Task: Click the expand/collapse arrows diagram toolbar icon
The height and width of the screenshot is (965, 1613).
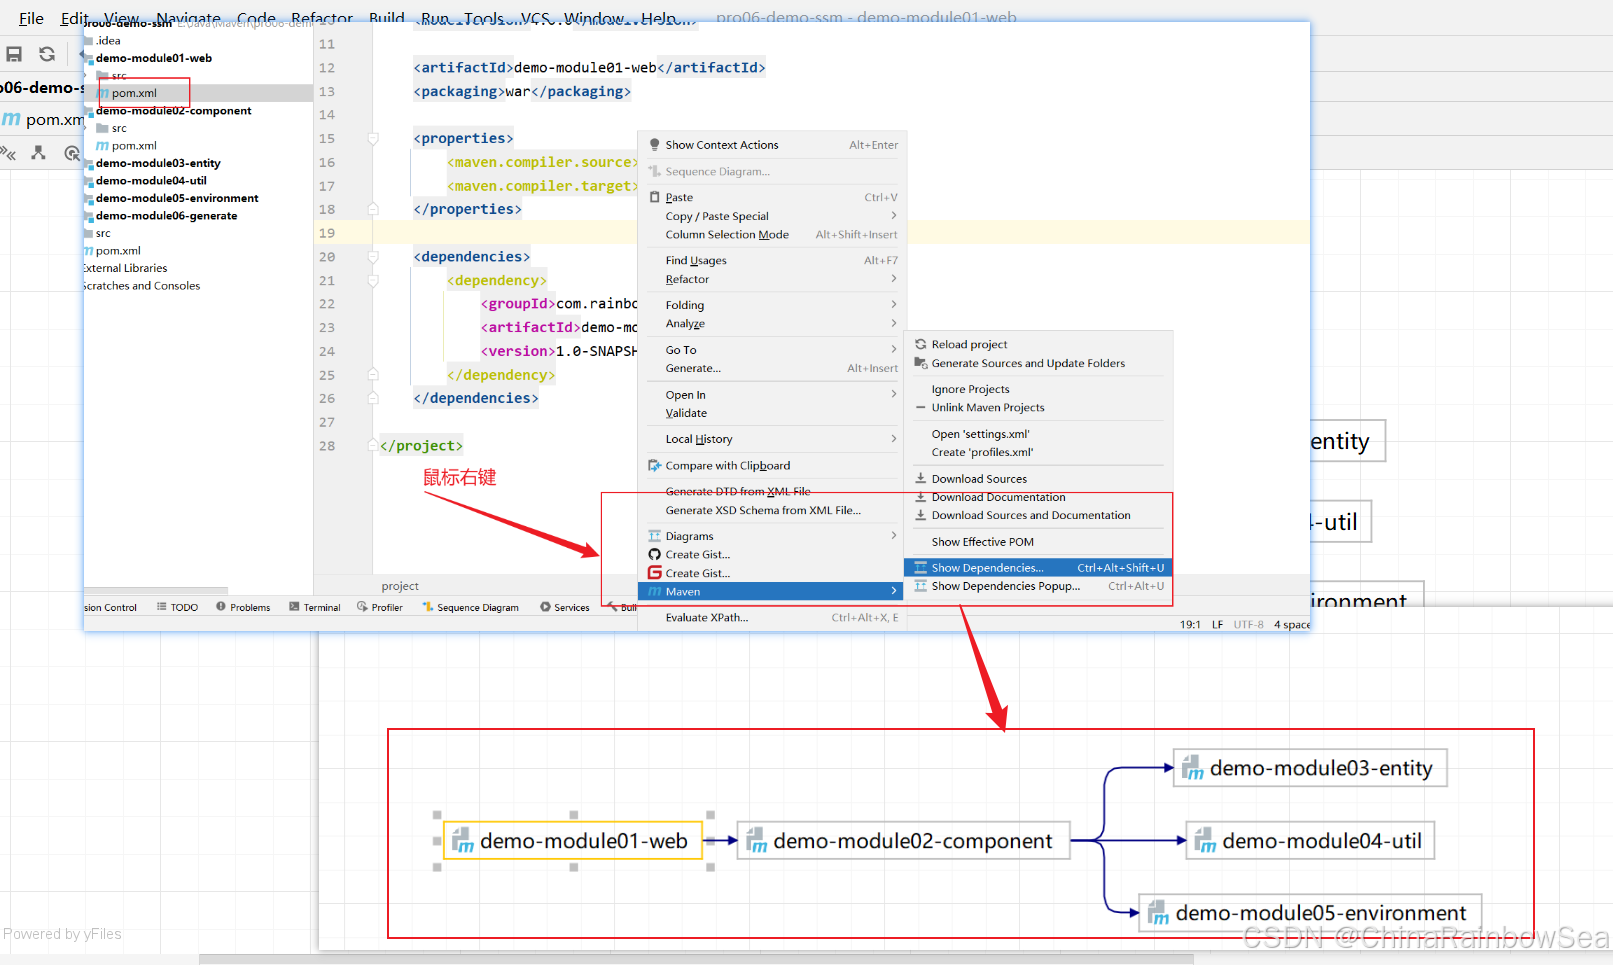Action: [x=8, y=153]
